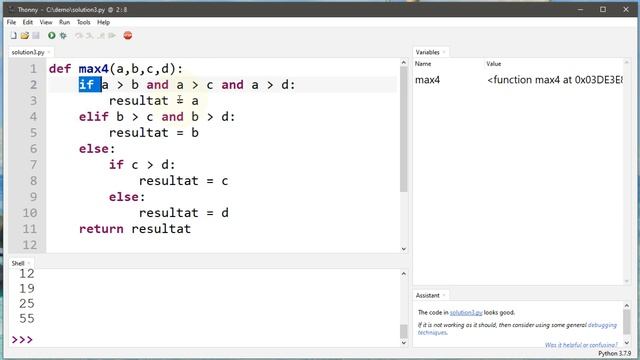This screenshot has height=360, width=640.
Task: Maximize the Thonny window
Action: click(603, 9)
